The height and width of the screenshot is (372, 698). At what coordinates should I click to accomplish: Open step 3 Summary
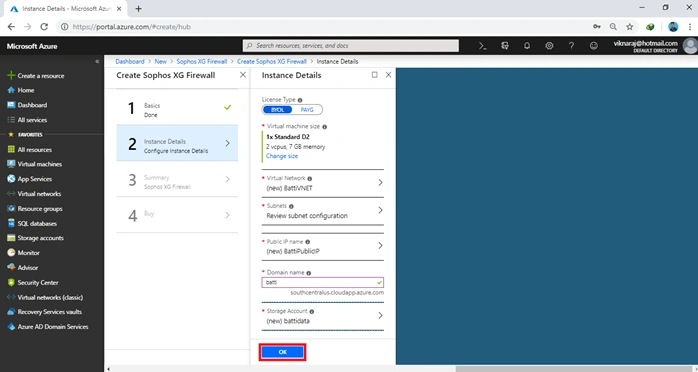(x=177, y=179)
